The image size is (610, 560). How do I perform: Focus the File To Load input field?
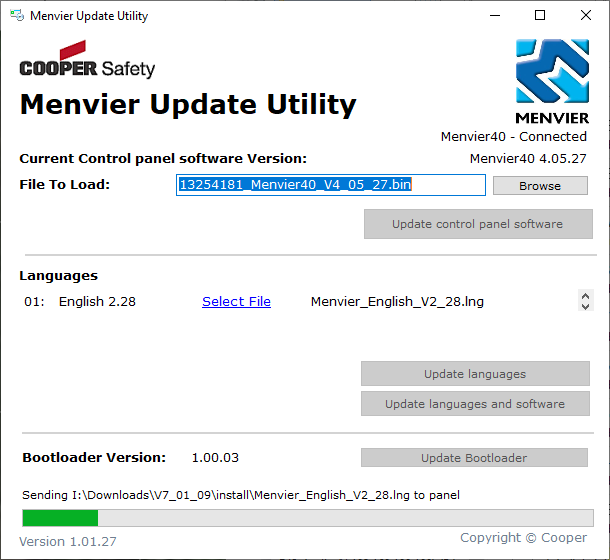click(331, 185)
